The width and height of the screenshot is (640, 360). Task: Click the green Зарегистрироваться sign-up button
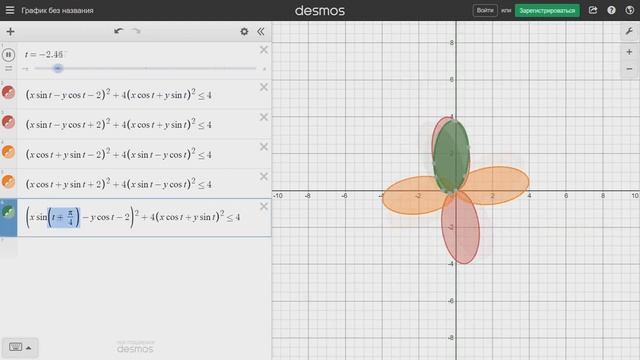click(x=547, y=10)
